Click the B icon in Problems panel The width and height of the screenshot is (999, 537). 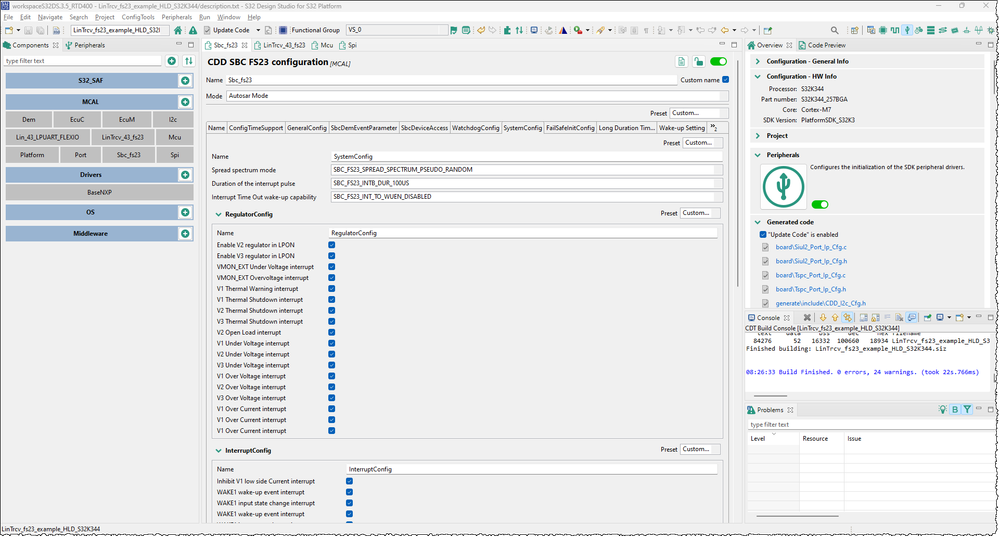(955, 410)
